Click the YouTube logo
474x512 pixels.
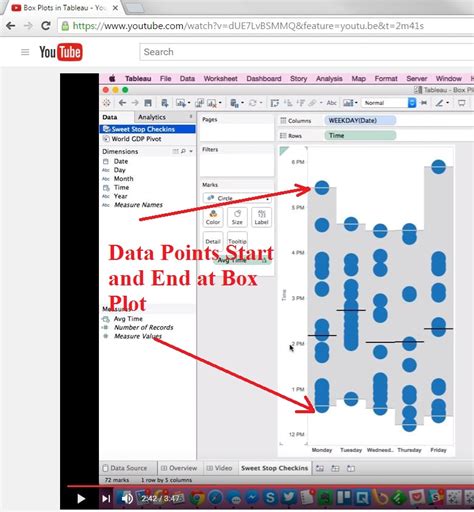click(x=61, y=52)
